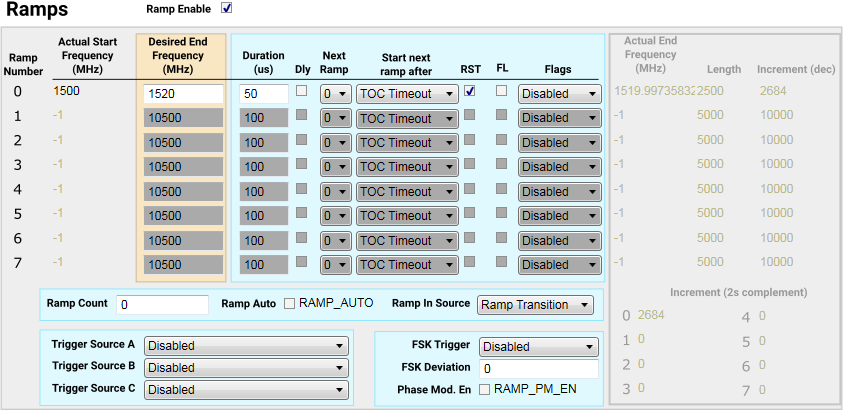The width and height of the screenshot is (843, 411).
Task: Toggle FL checkbox for ramp 7
Action: click(502, 261)
